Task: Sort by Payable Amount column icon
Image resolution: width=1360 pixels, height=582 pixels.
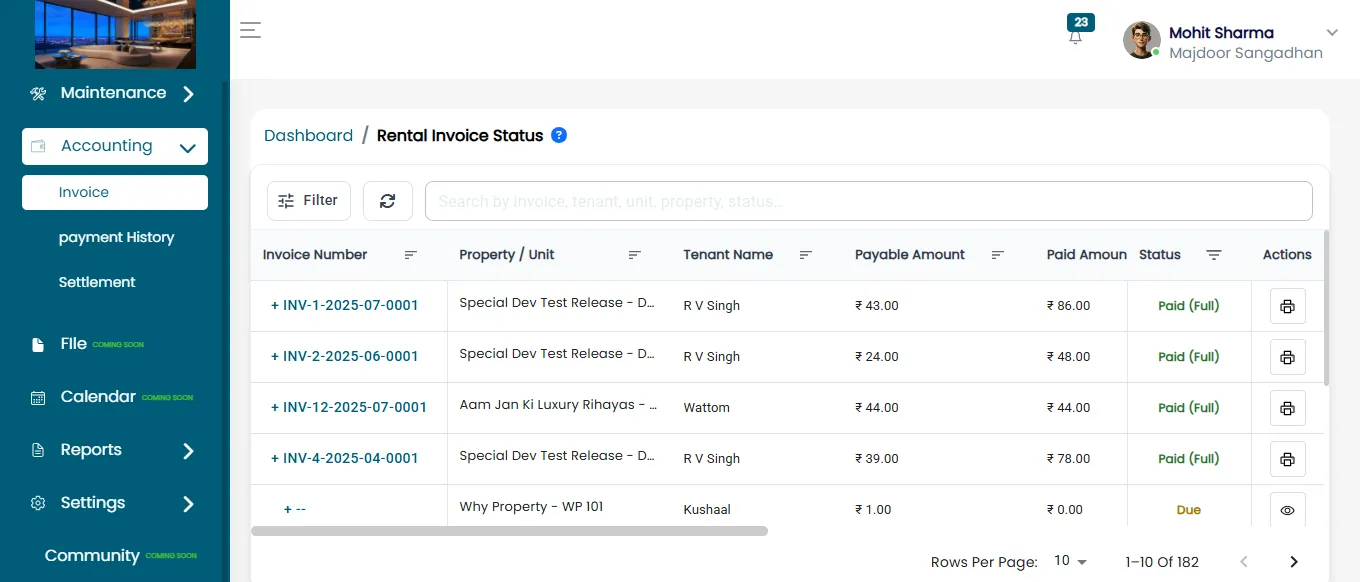Action: (997, 255)
